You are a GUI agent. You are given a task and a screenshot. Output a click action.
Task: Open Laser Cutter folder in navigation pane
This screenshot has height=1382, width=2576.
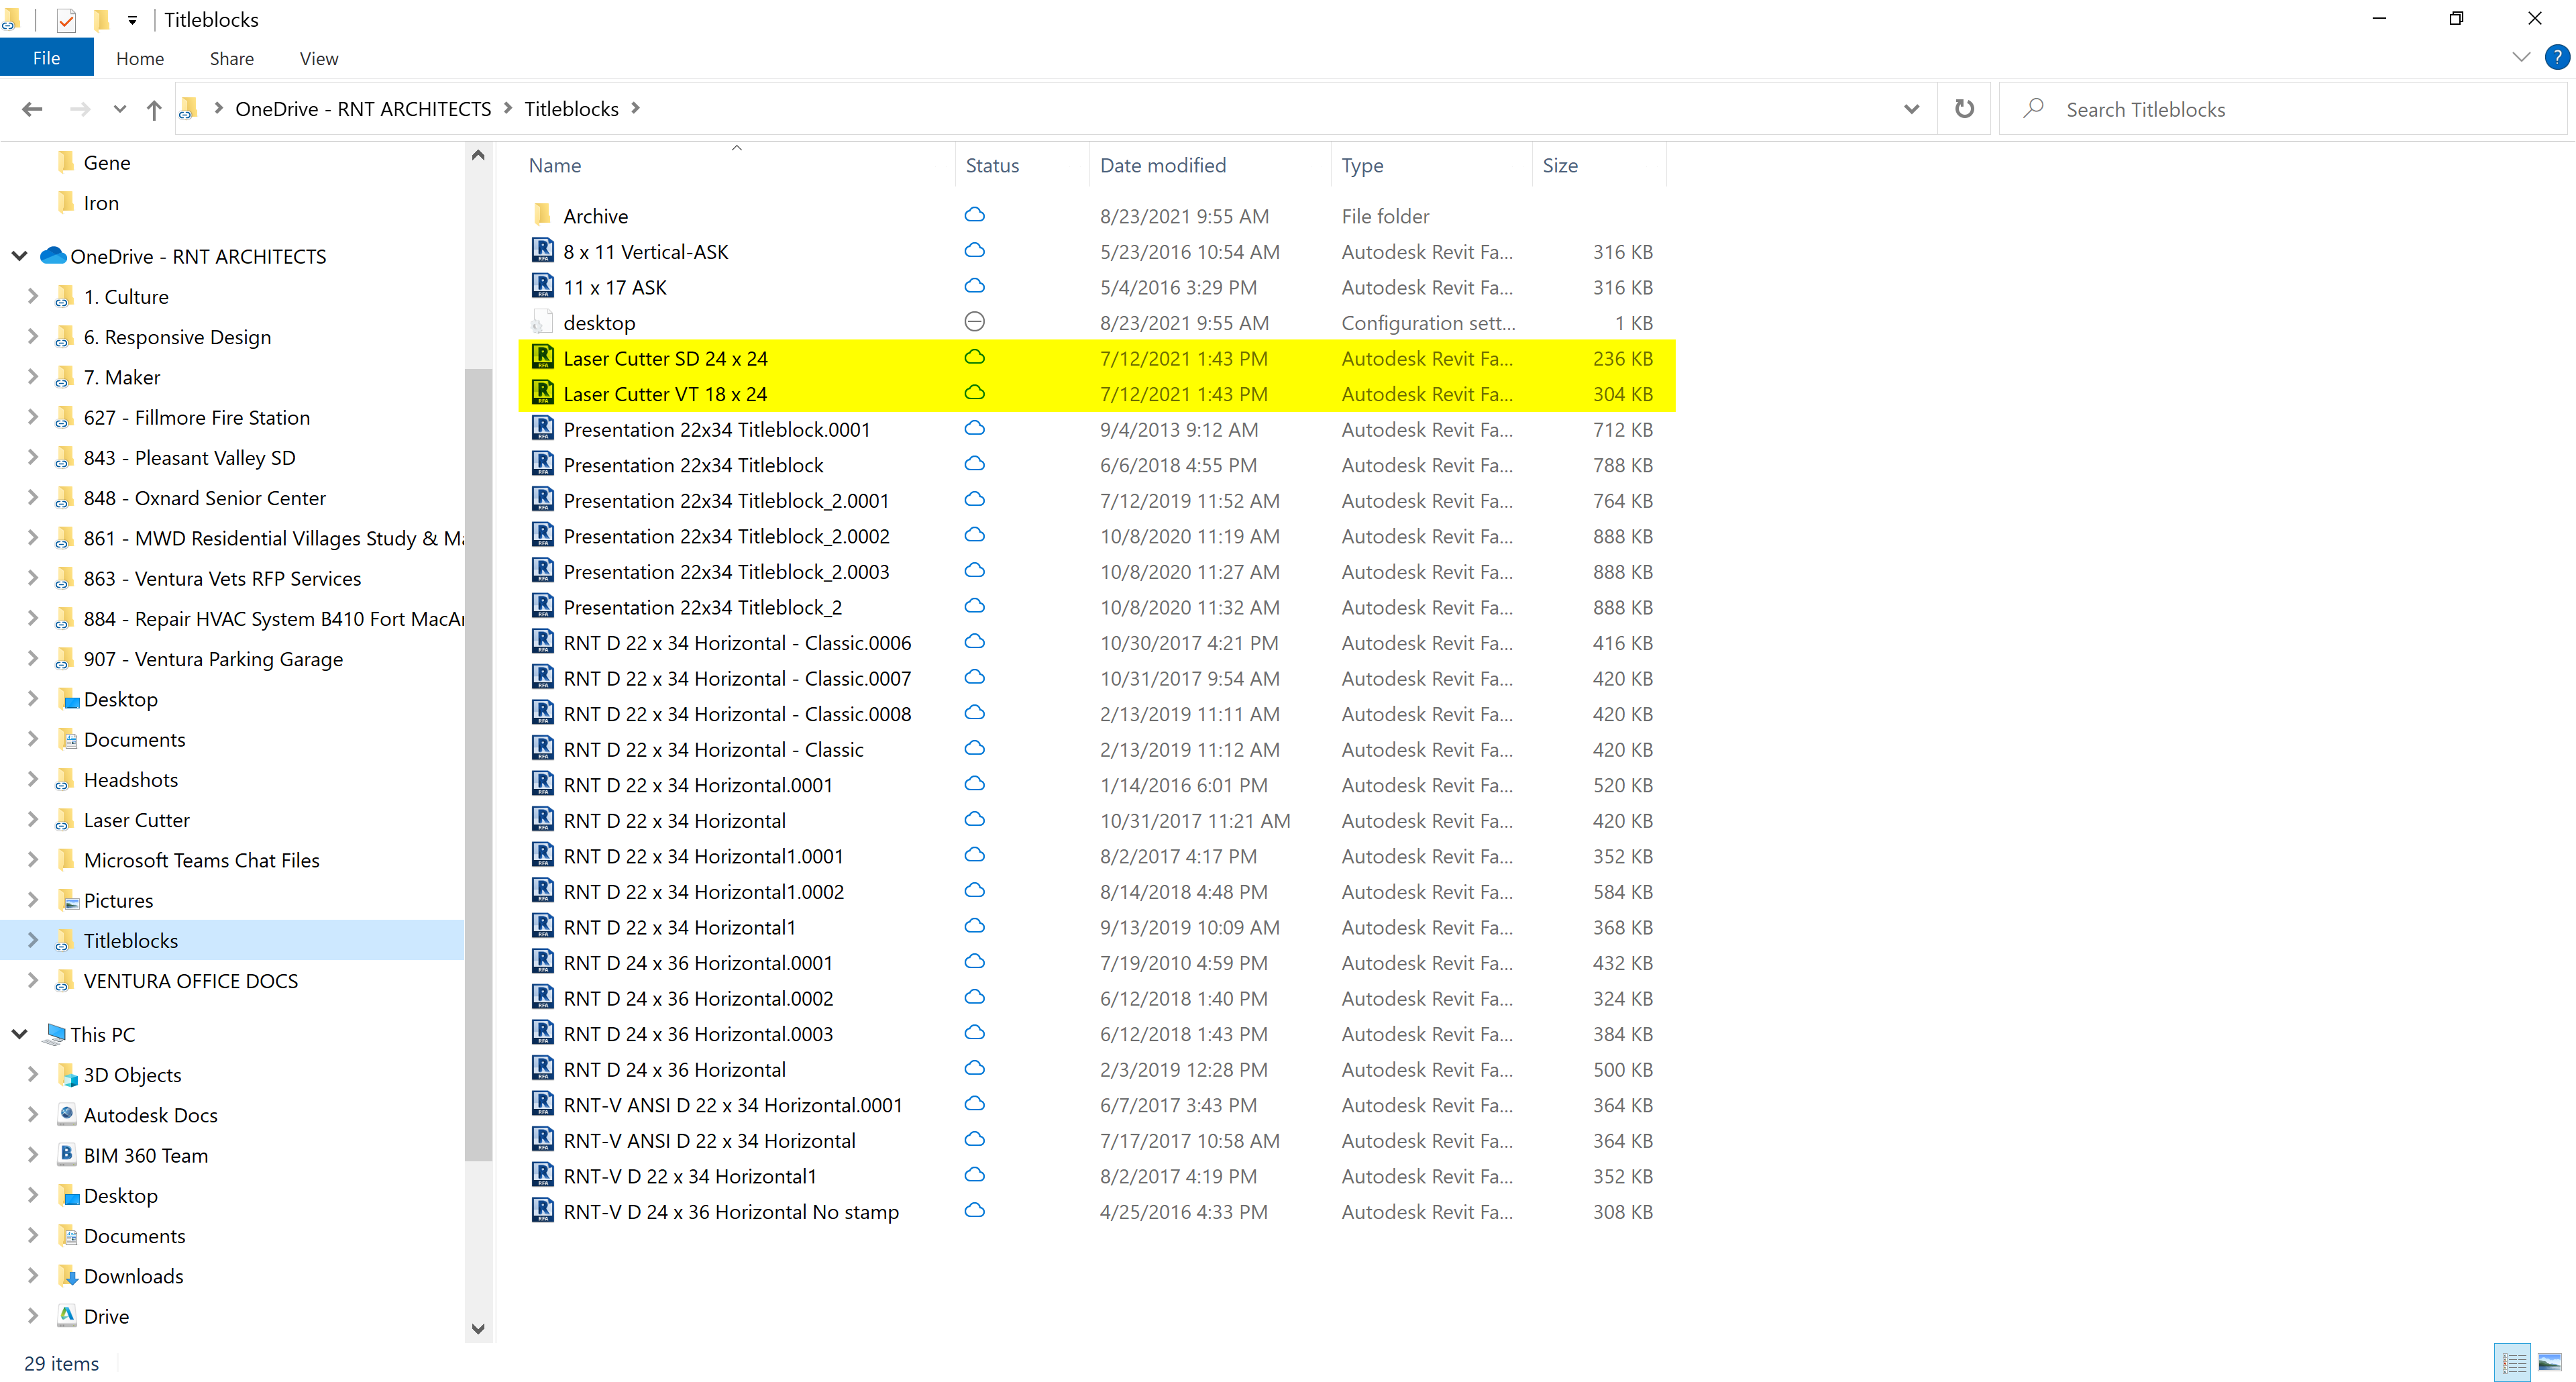(x=136, y=820)
